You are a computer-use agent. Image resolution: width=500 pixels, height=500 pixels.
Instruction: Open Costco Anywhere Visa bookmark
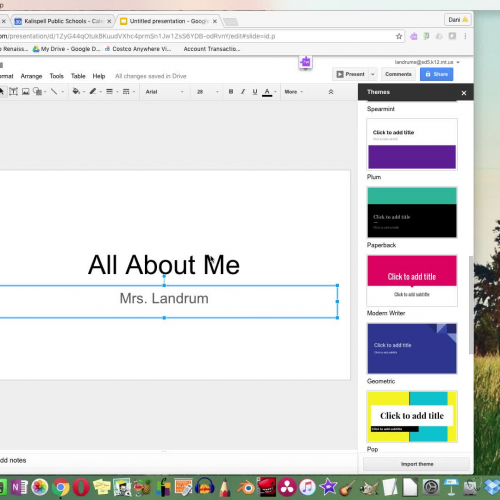(137, 49)
